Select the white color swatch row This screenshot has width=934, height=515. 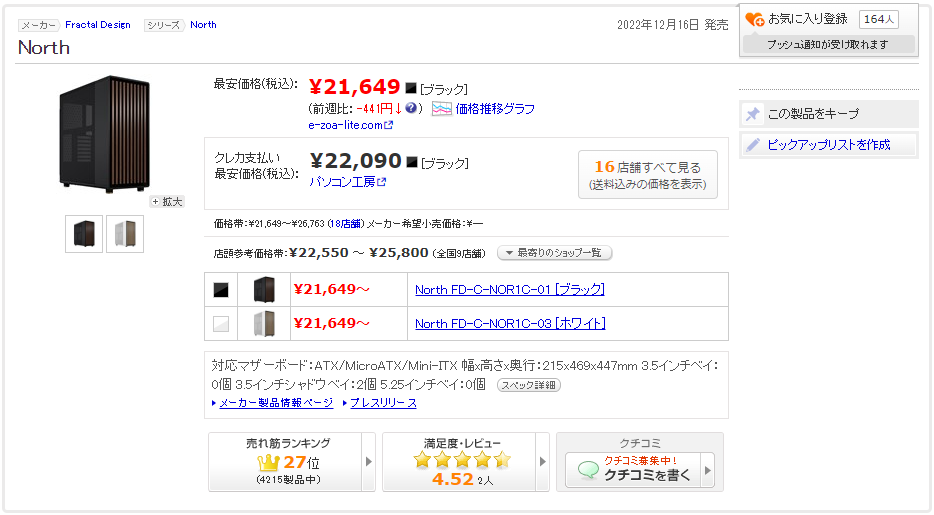[x=221, y=324]
